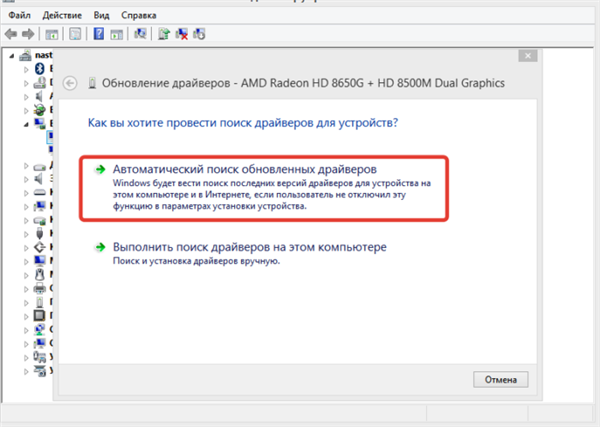Click the dialog's round back arrow
Screen dimensions: 600x427
(70, 83)
